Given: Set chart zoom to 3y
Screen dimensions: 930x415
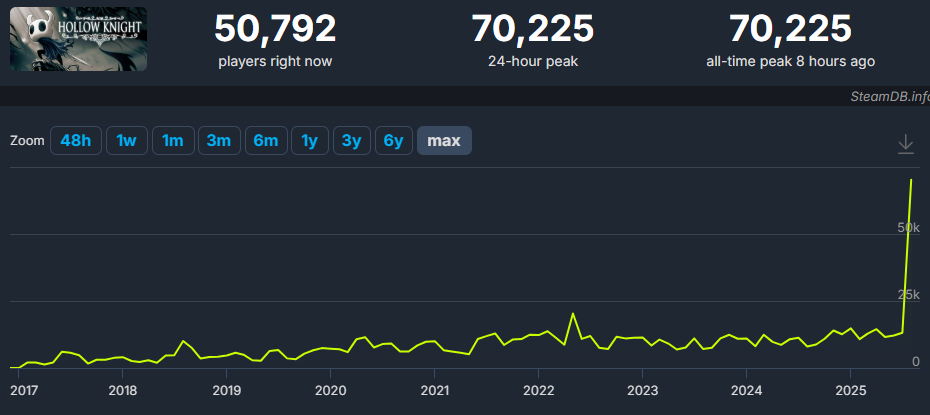Looking at the screenshot, I should click(352, 141).
